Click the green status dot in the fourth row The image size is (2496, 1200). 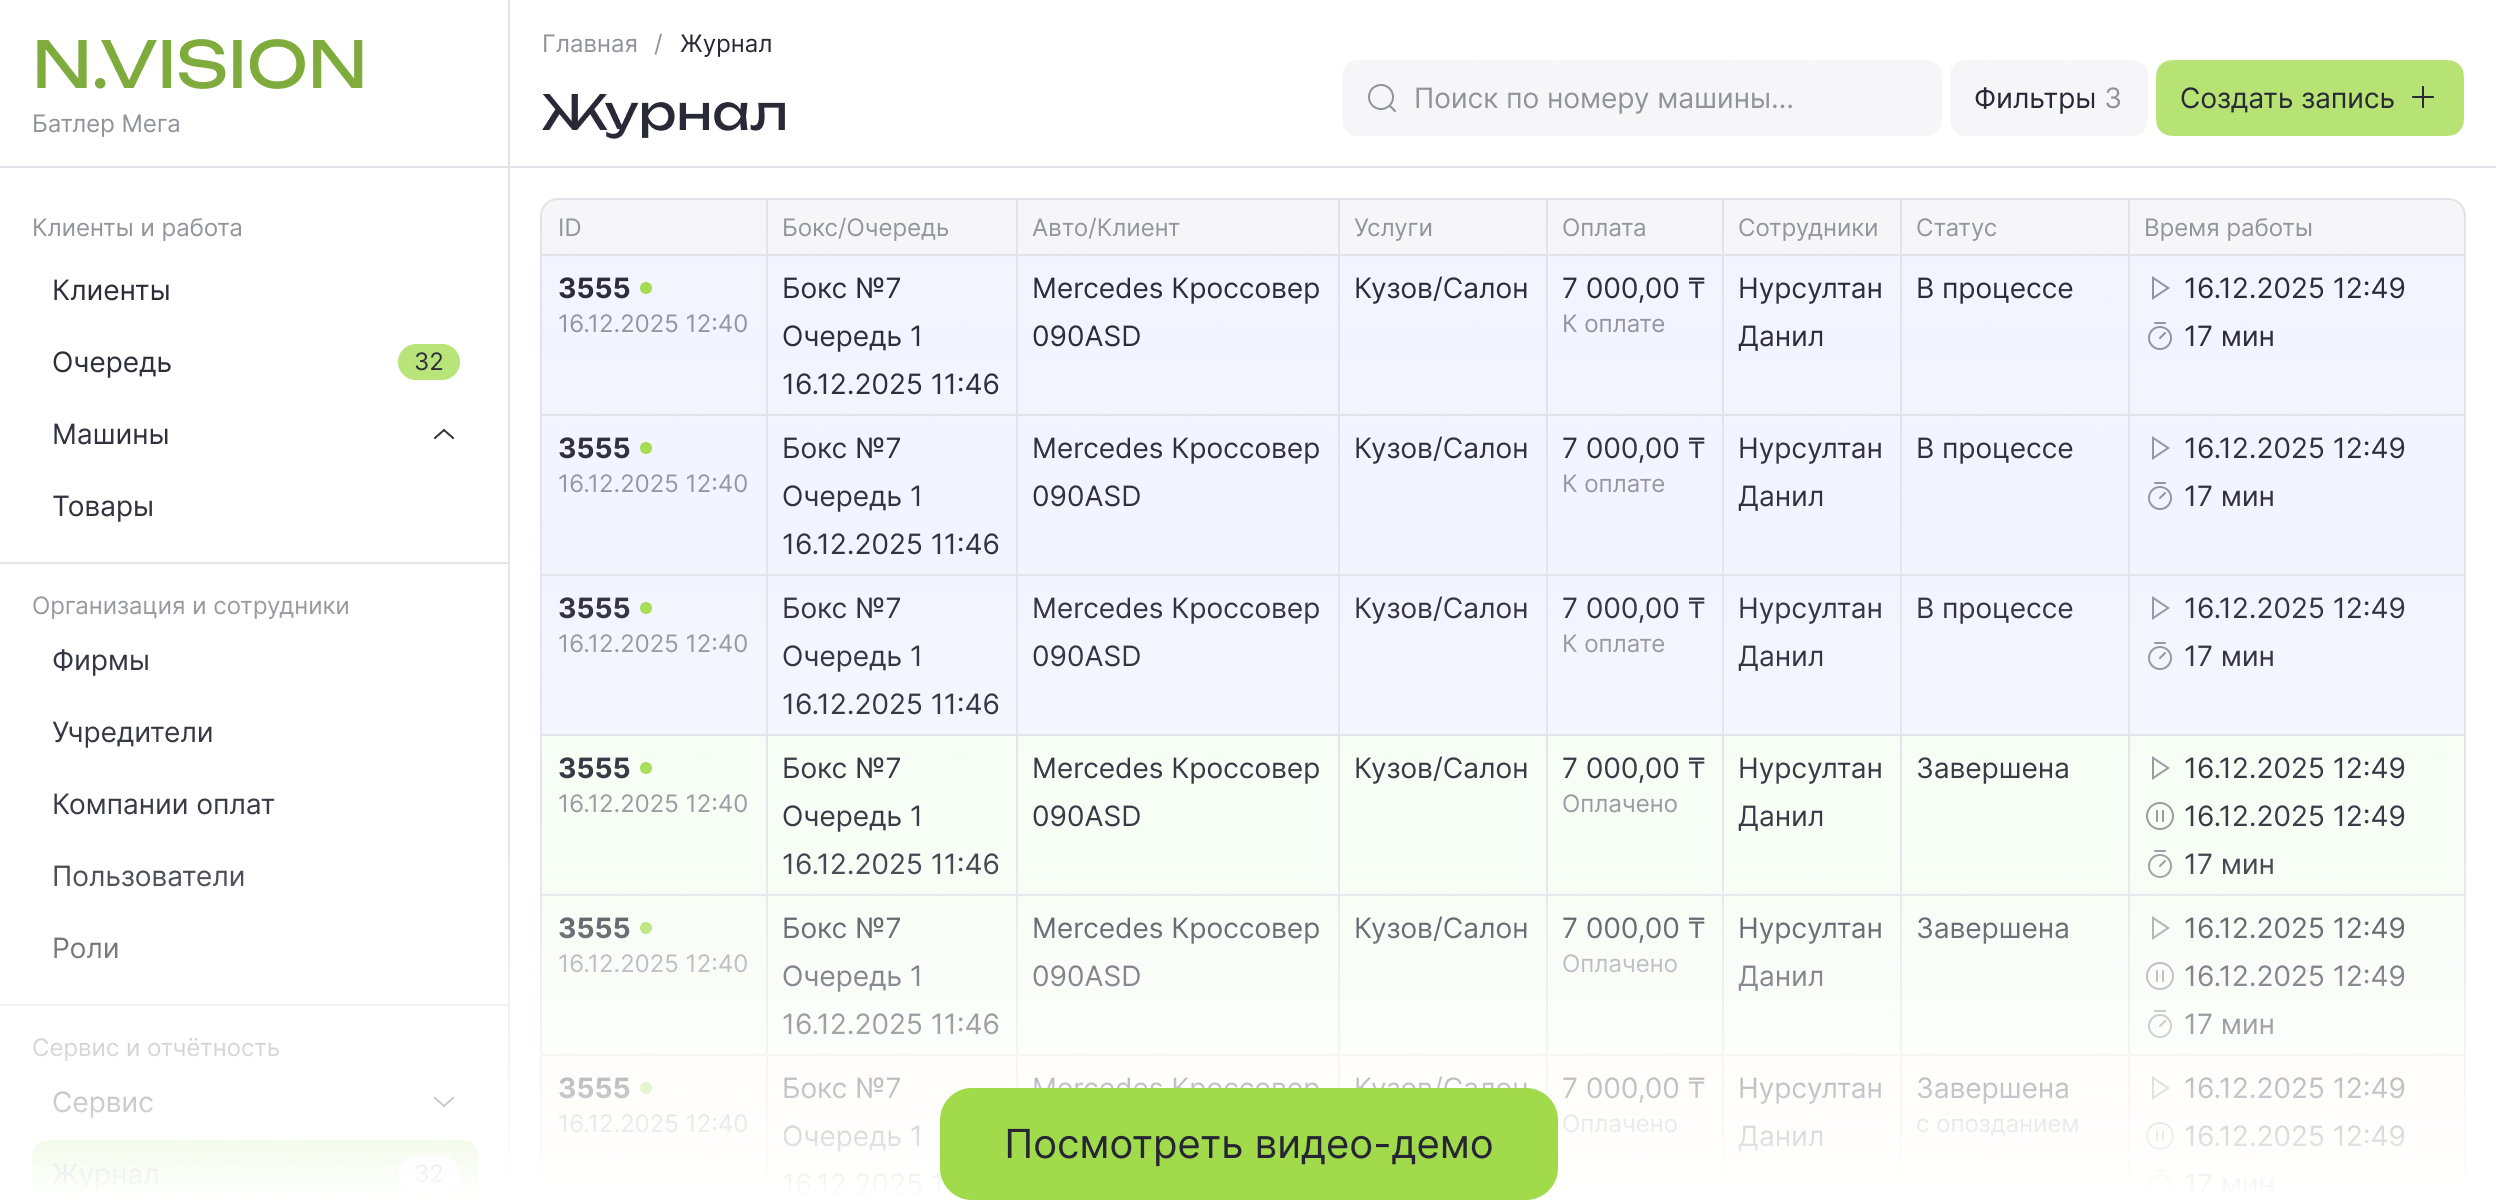click(x=646, y=768)
